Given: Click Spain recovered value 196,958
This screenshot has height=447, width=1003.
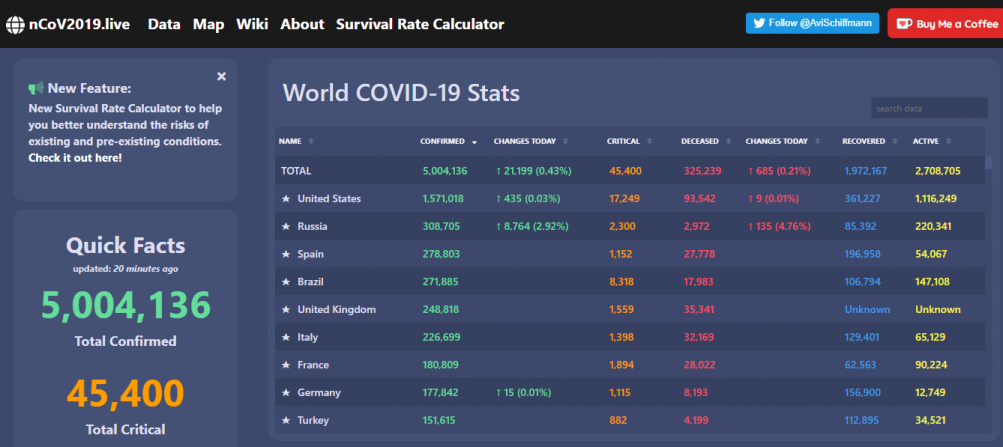Looking at the screenshot, I should click(x=862, y=254).
